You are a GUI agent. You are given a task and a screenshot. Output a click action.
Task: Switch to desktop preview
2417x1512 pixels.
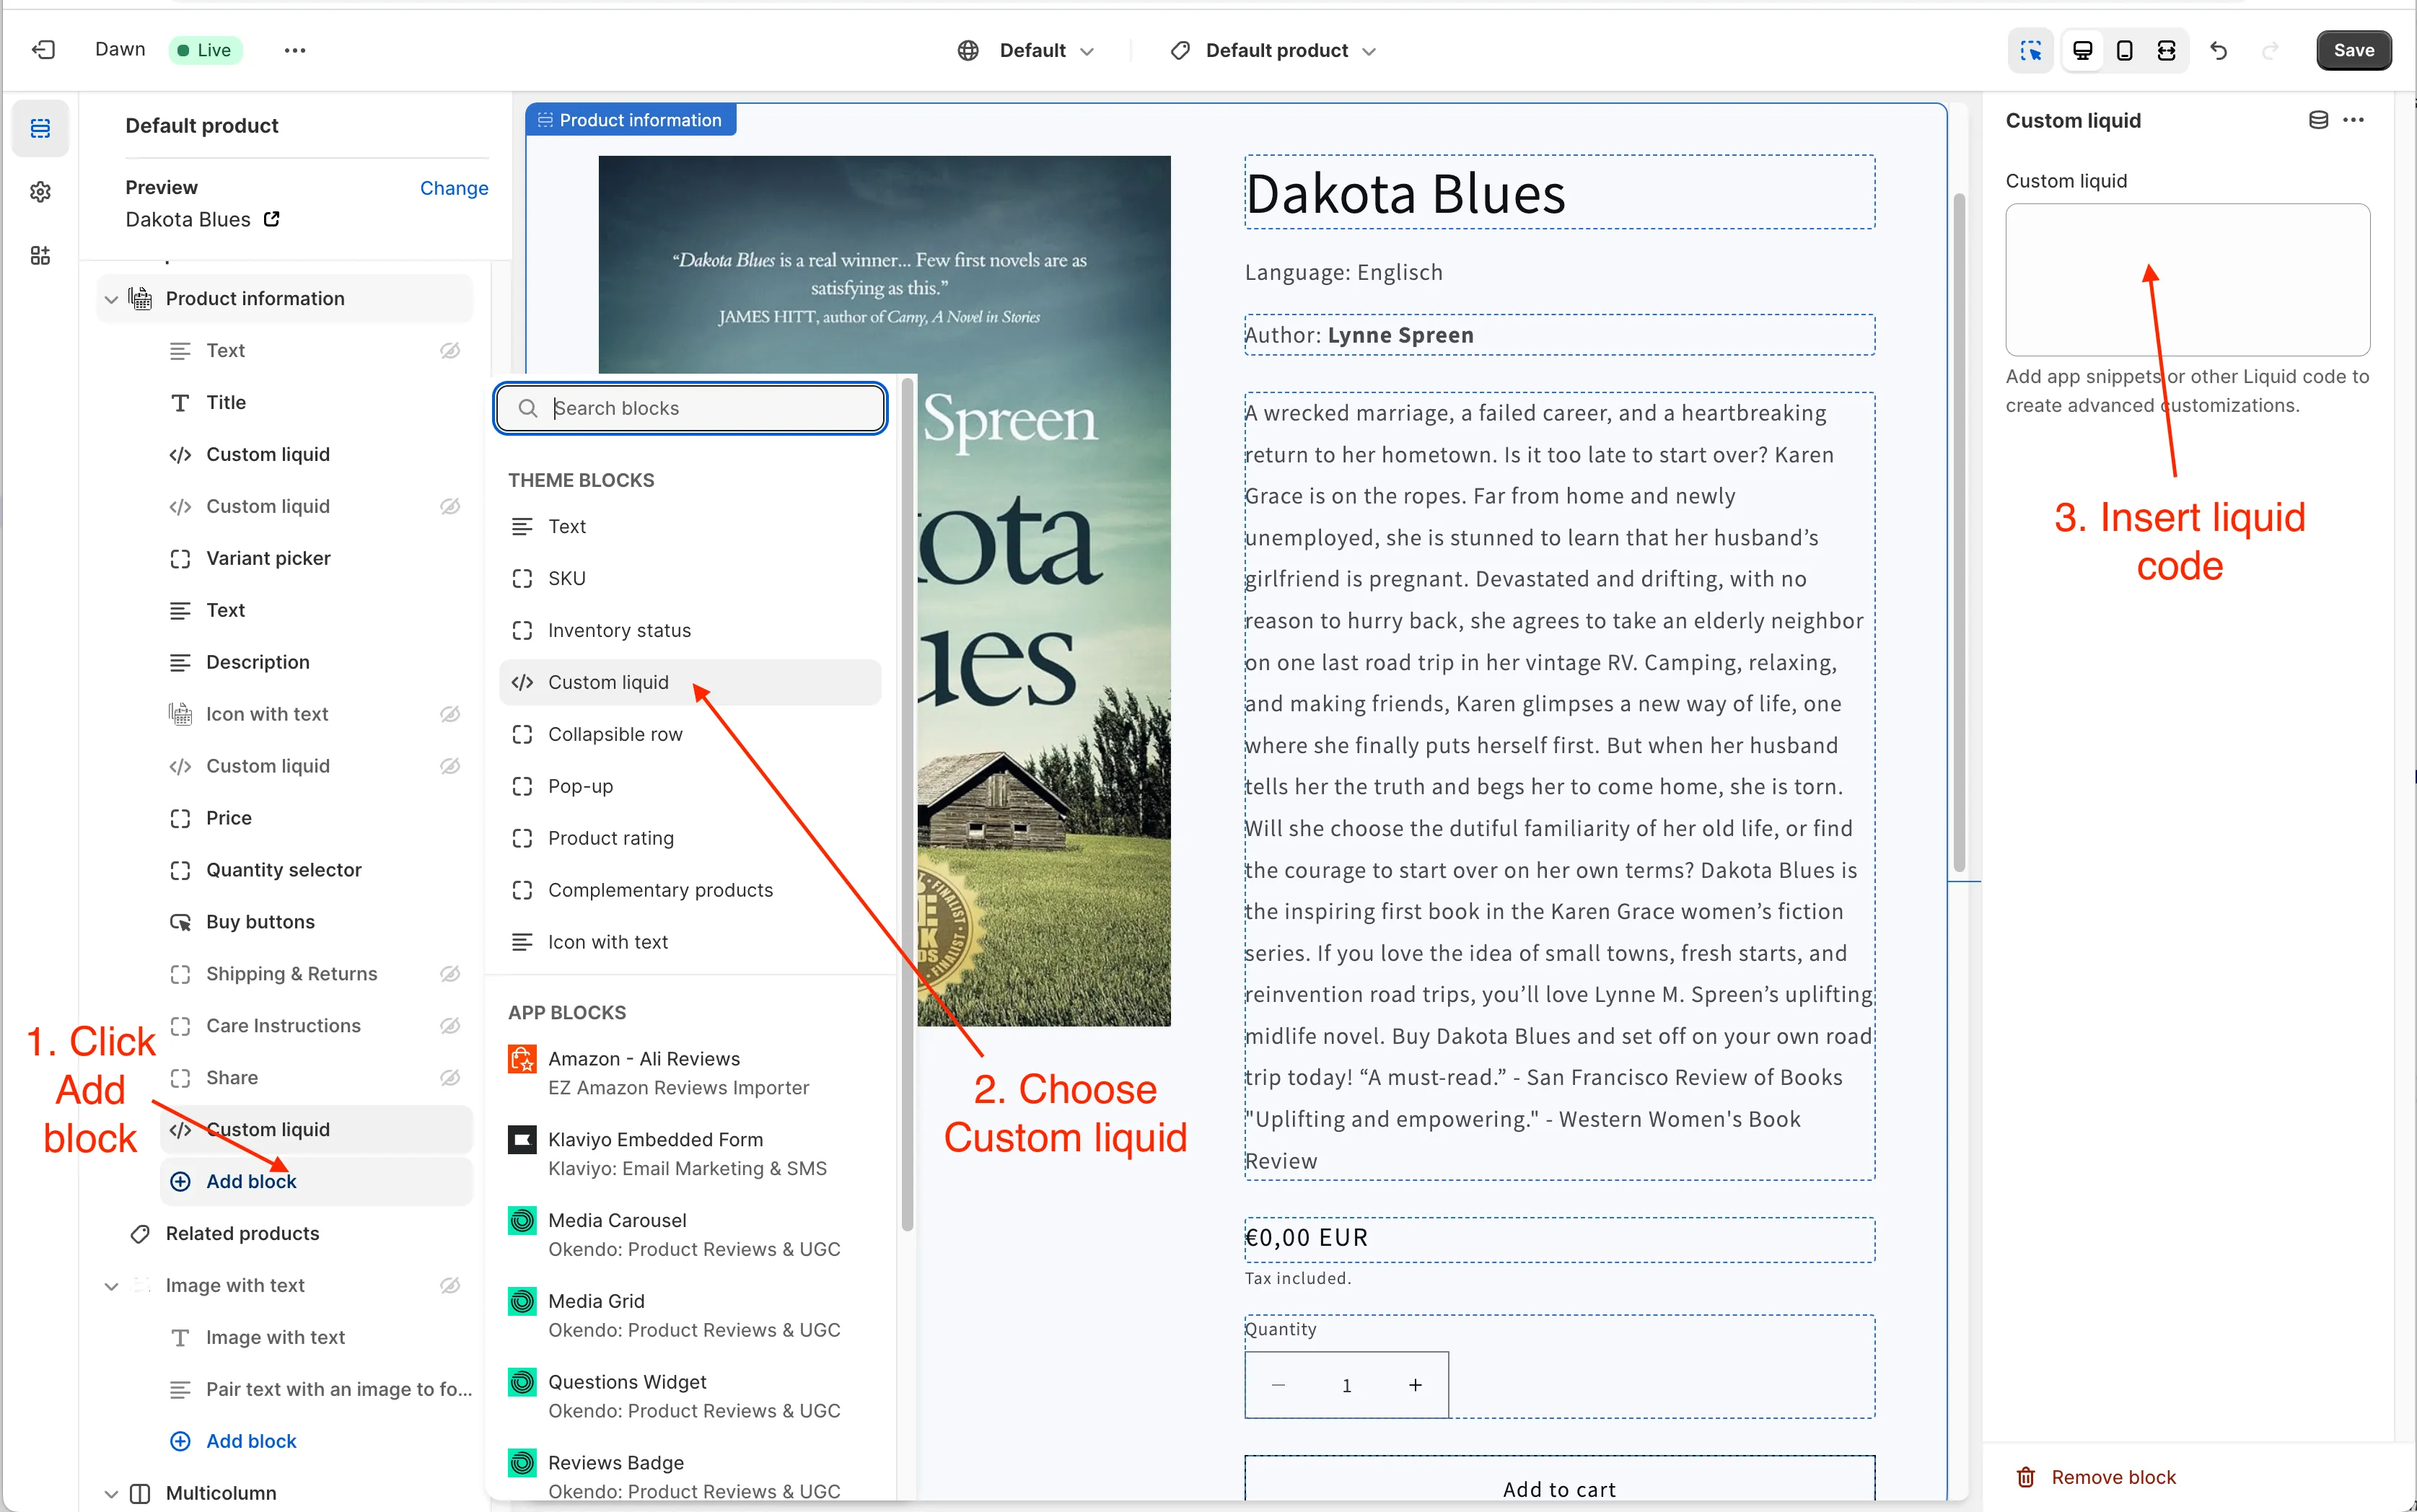[2081, 49]
